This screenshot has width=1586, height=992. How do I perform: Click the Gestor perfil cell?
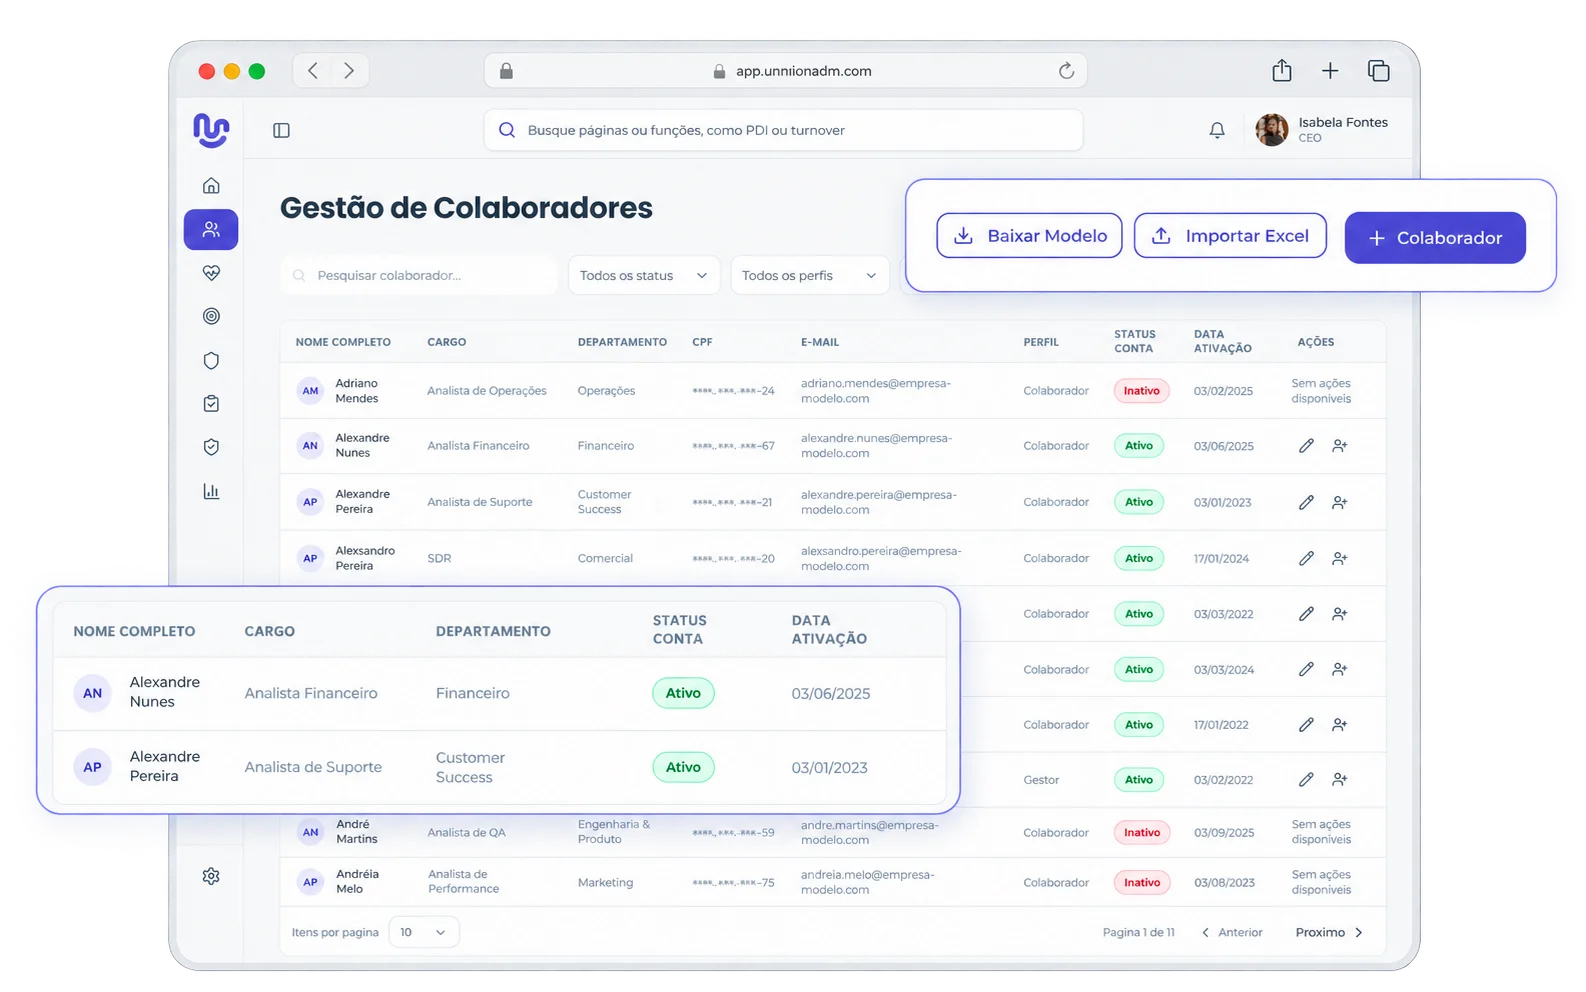click(1041, 780)
